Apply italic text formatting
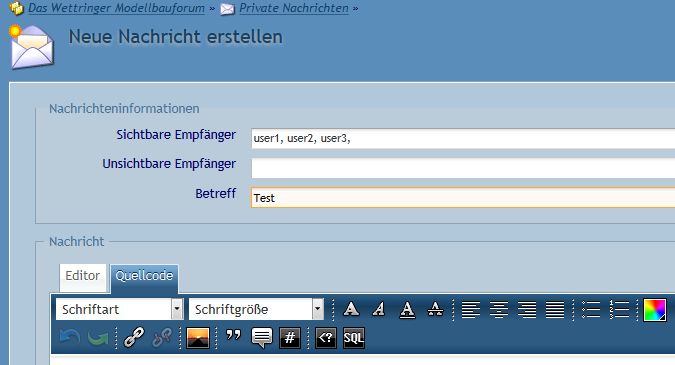 [379, 309]
